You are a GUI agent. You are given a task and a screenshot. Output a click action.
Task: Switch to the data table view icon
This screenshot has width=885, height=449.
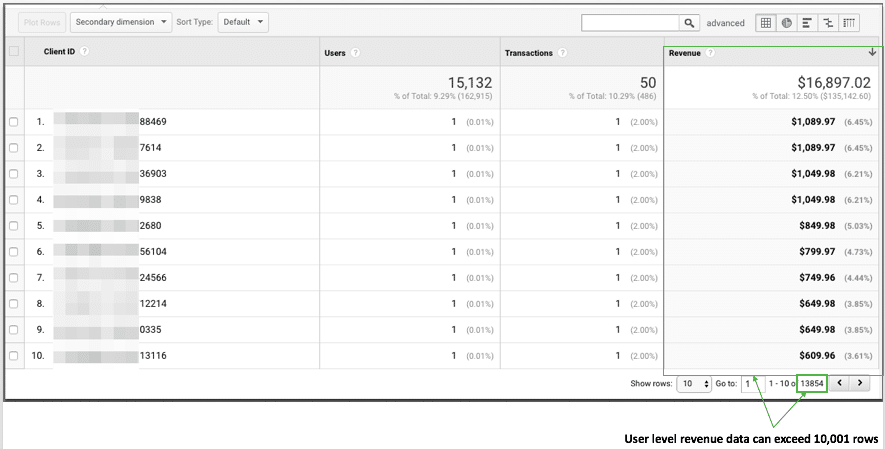coord(766,22)
